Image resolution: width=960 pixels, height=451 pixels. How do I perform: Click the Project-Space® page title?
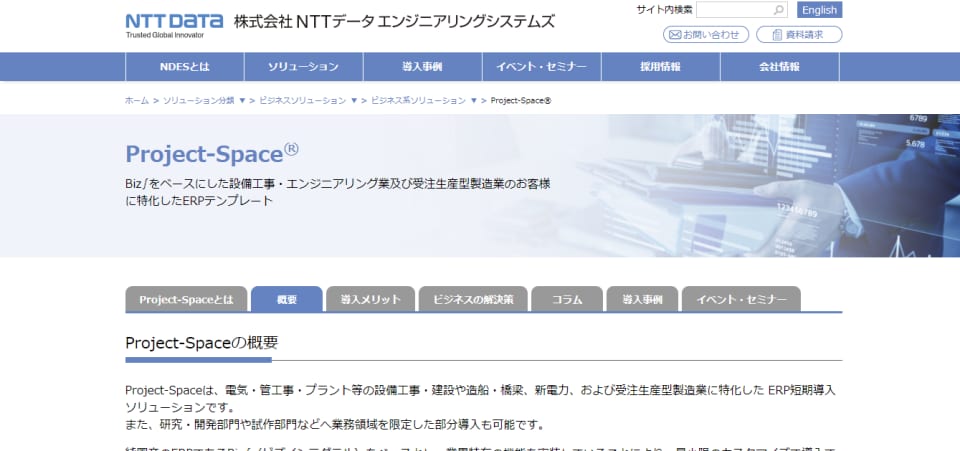[212, 153]
